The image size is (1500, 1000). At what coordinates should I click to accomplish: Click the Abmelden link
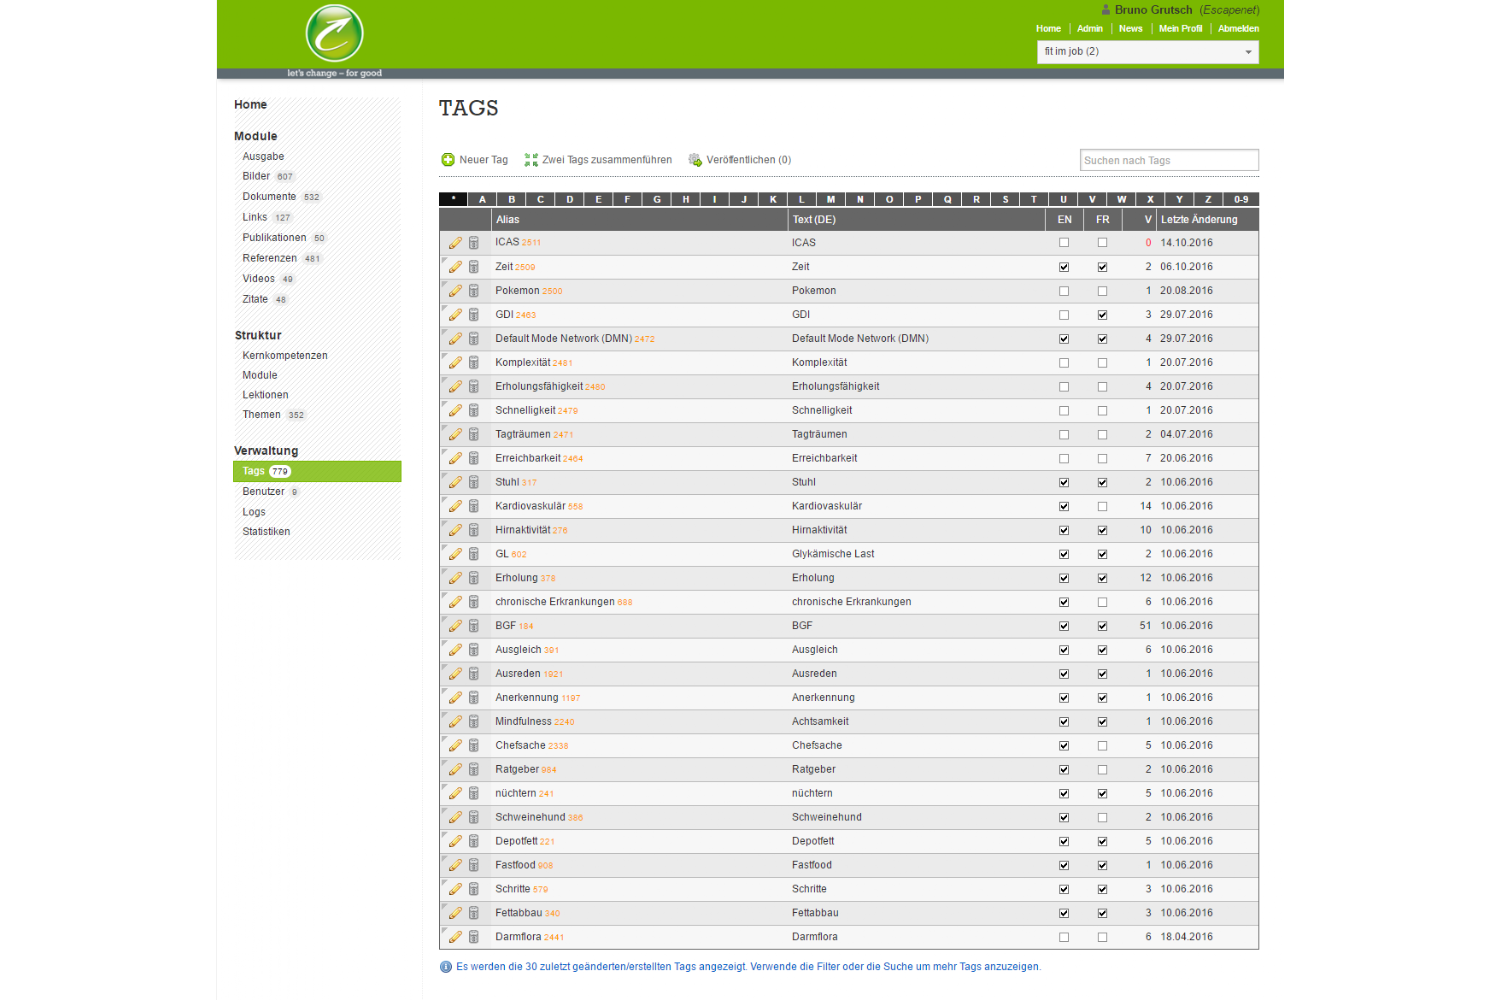[x=1238, y=29]
